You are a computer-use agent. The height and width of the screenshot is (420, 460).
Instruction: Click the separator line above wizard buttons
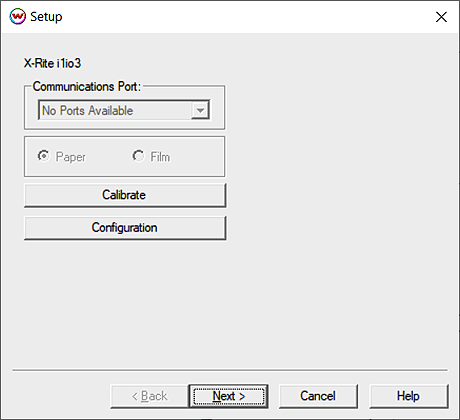[x=230, y=370]
